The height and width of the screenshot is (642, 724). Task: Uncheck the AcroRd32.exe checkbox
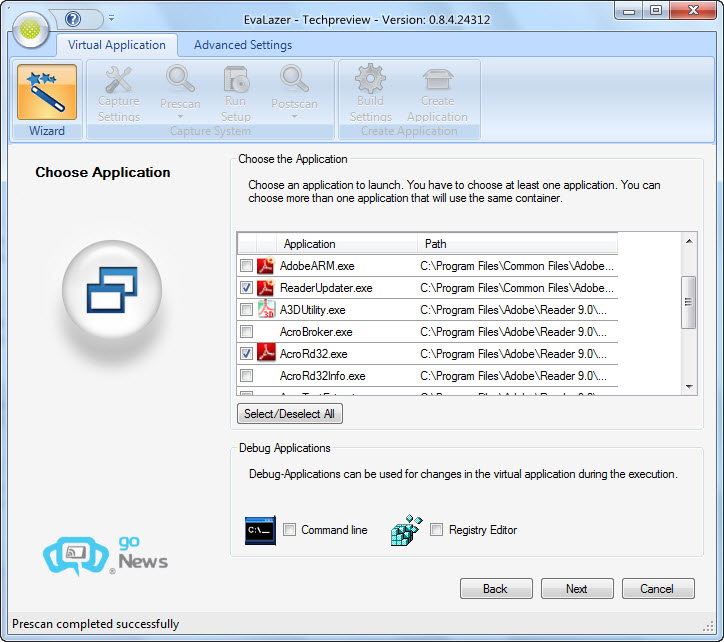247,354
